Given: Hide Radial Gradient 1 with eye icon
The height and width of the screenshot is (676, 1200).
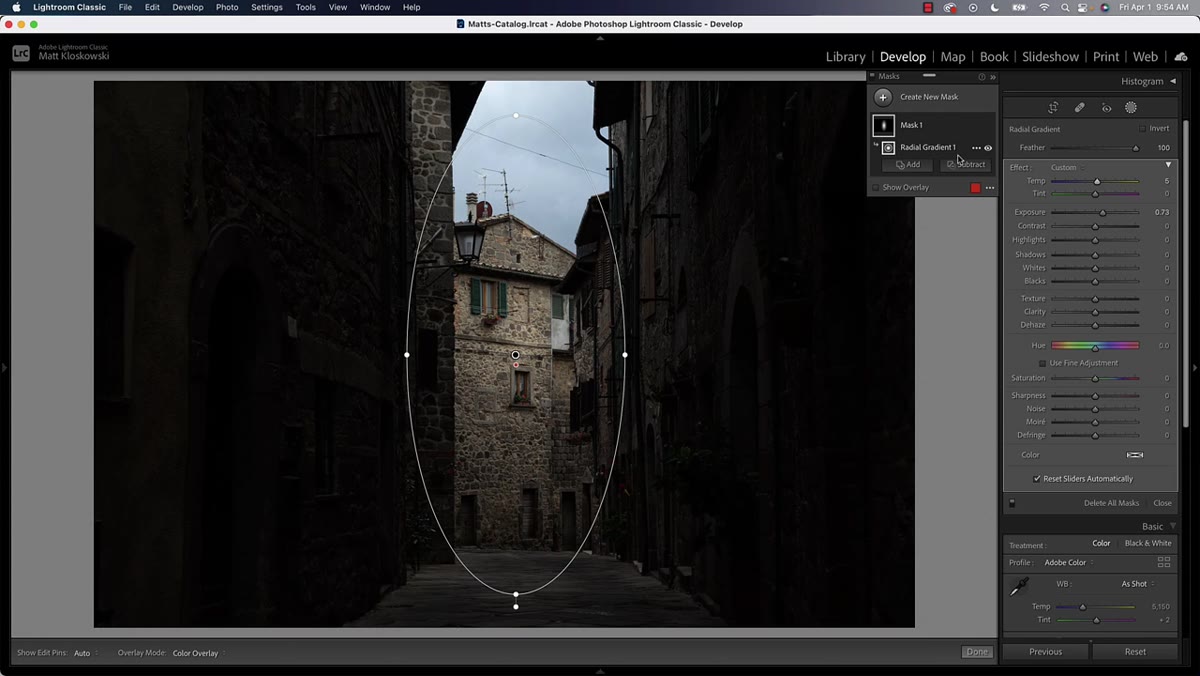Looking at the screenshot, I should tap(988, 148).
